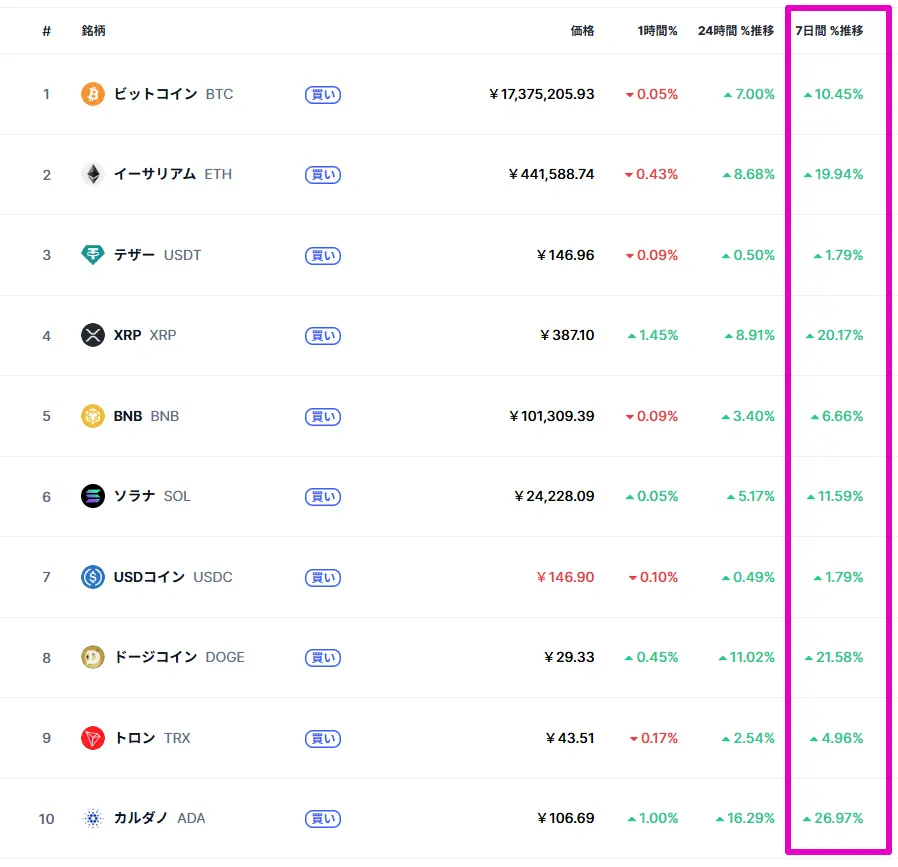Click Solana 7-day change 11.59%
Viewport: 898px width, 867px height.
tap(835, 496)
